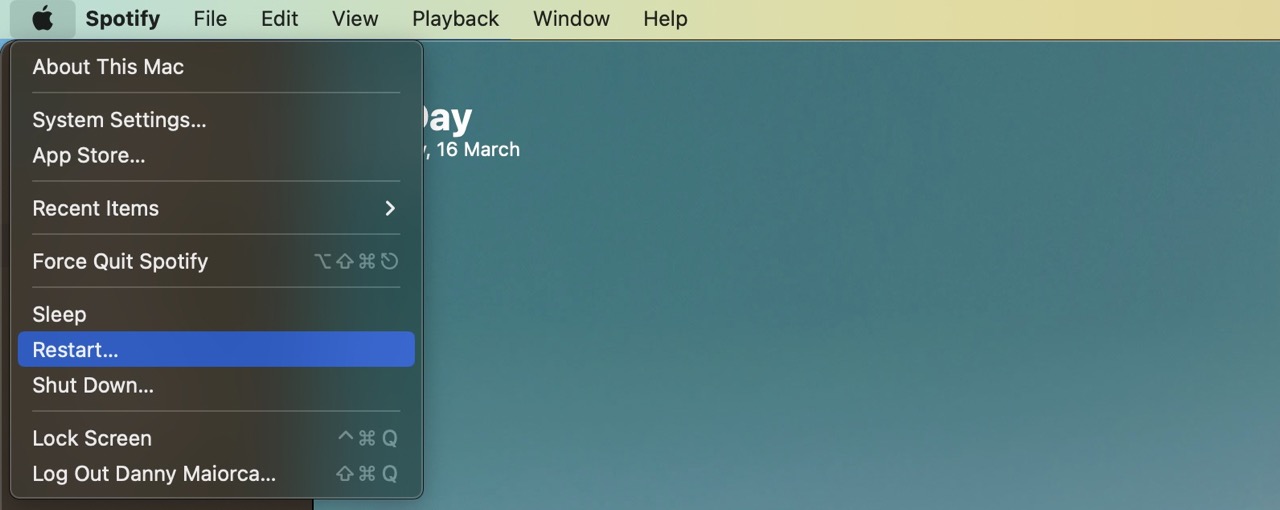Open System Settings from the Apple menu
1280x510 pixels.
click(x=119, y=120)
